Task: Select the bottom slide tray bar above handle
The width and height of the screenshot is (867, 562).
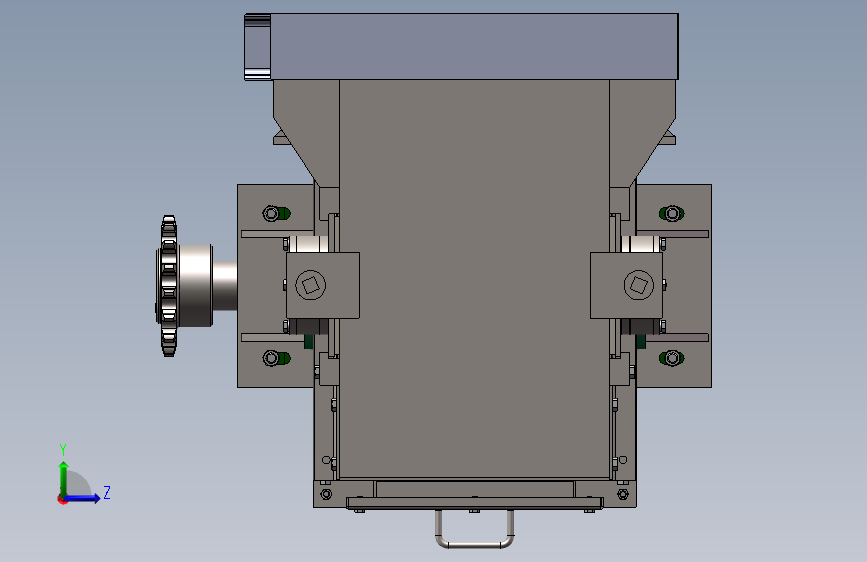Action: click(474, 503)
